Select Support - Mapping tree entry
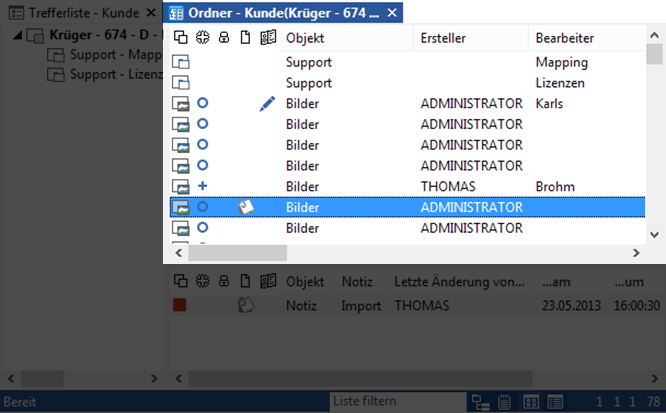666x413 pixels. [x=107, y=55]
